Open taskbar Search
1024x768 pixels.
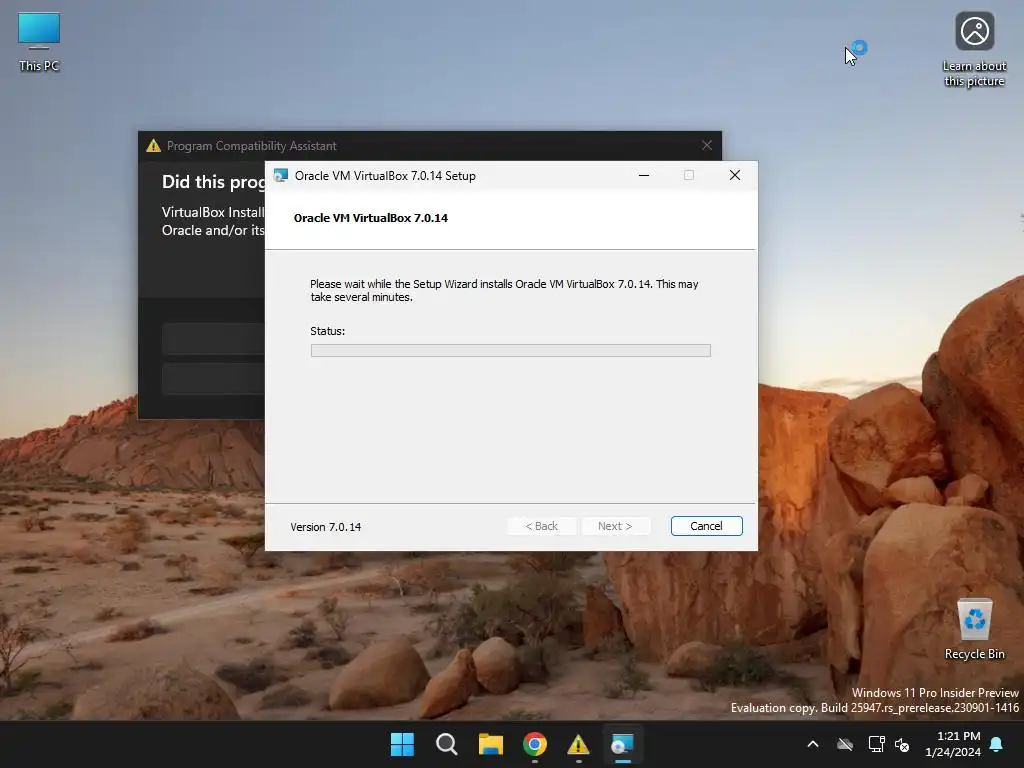[x=447, y=744]
